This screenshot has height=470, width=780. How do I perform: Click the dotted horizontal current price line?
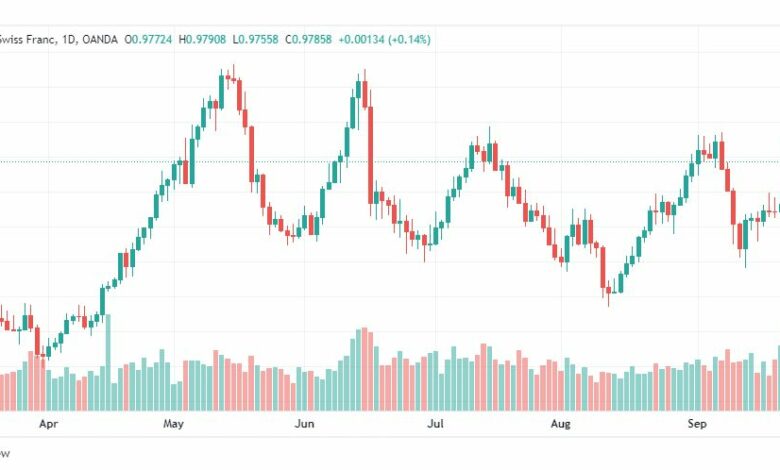390,162
